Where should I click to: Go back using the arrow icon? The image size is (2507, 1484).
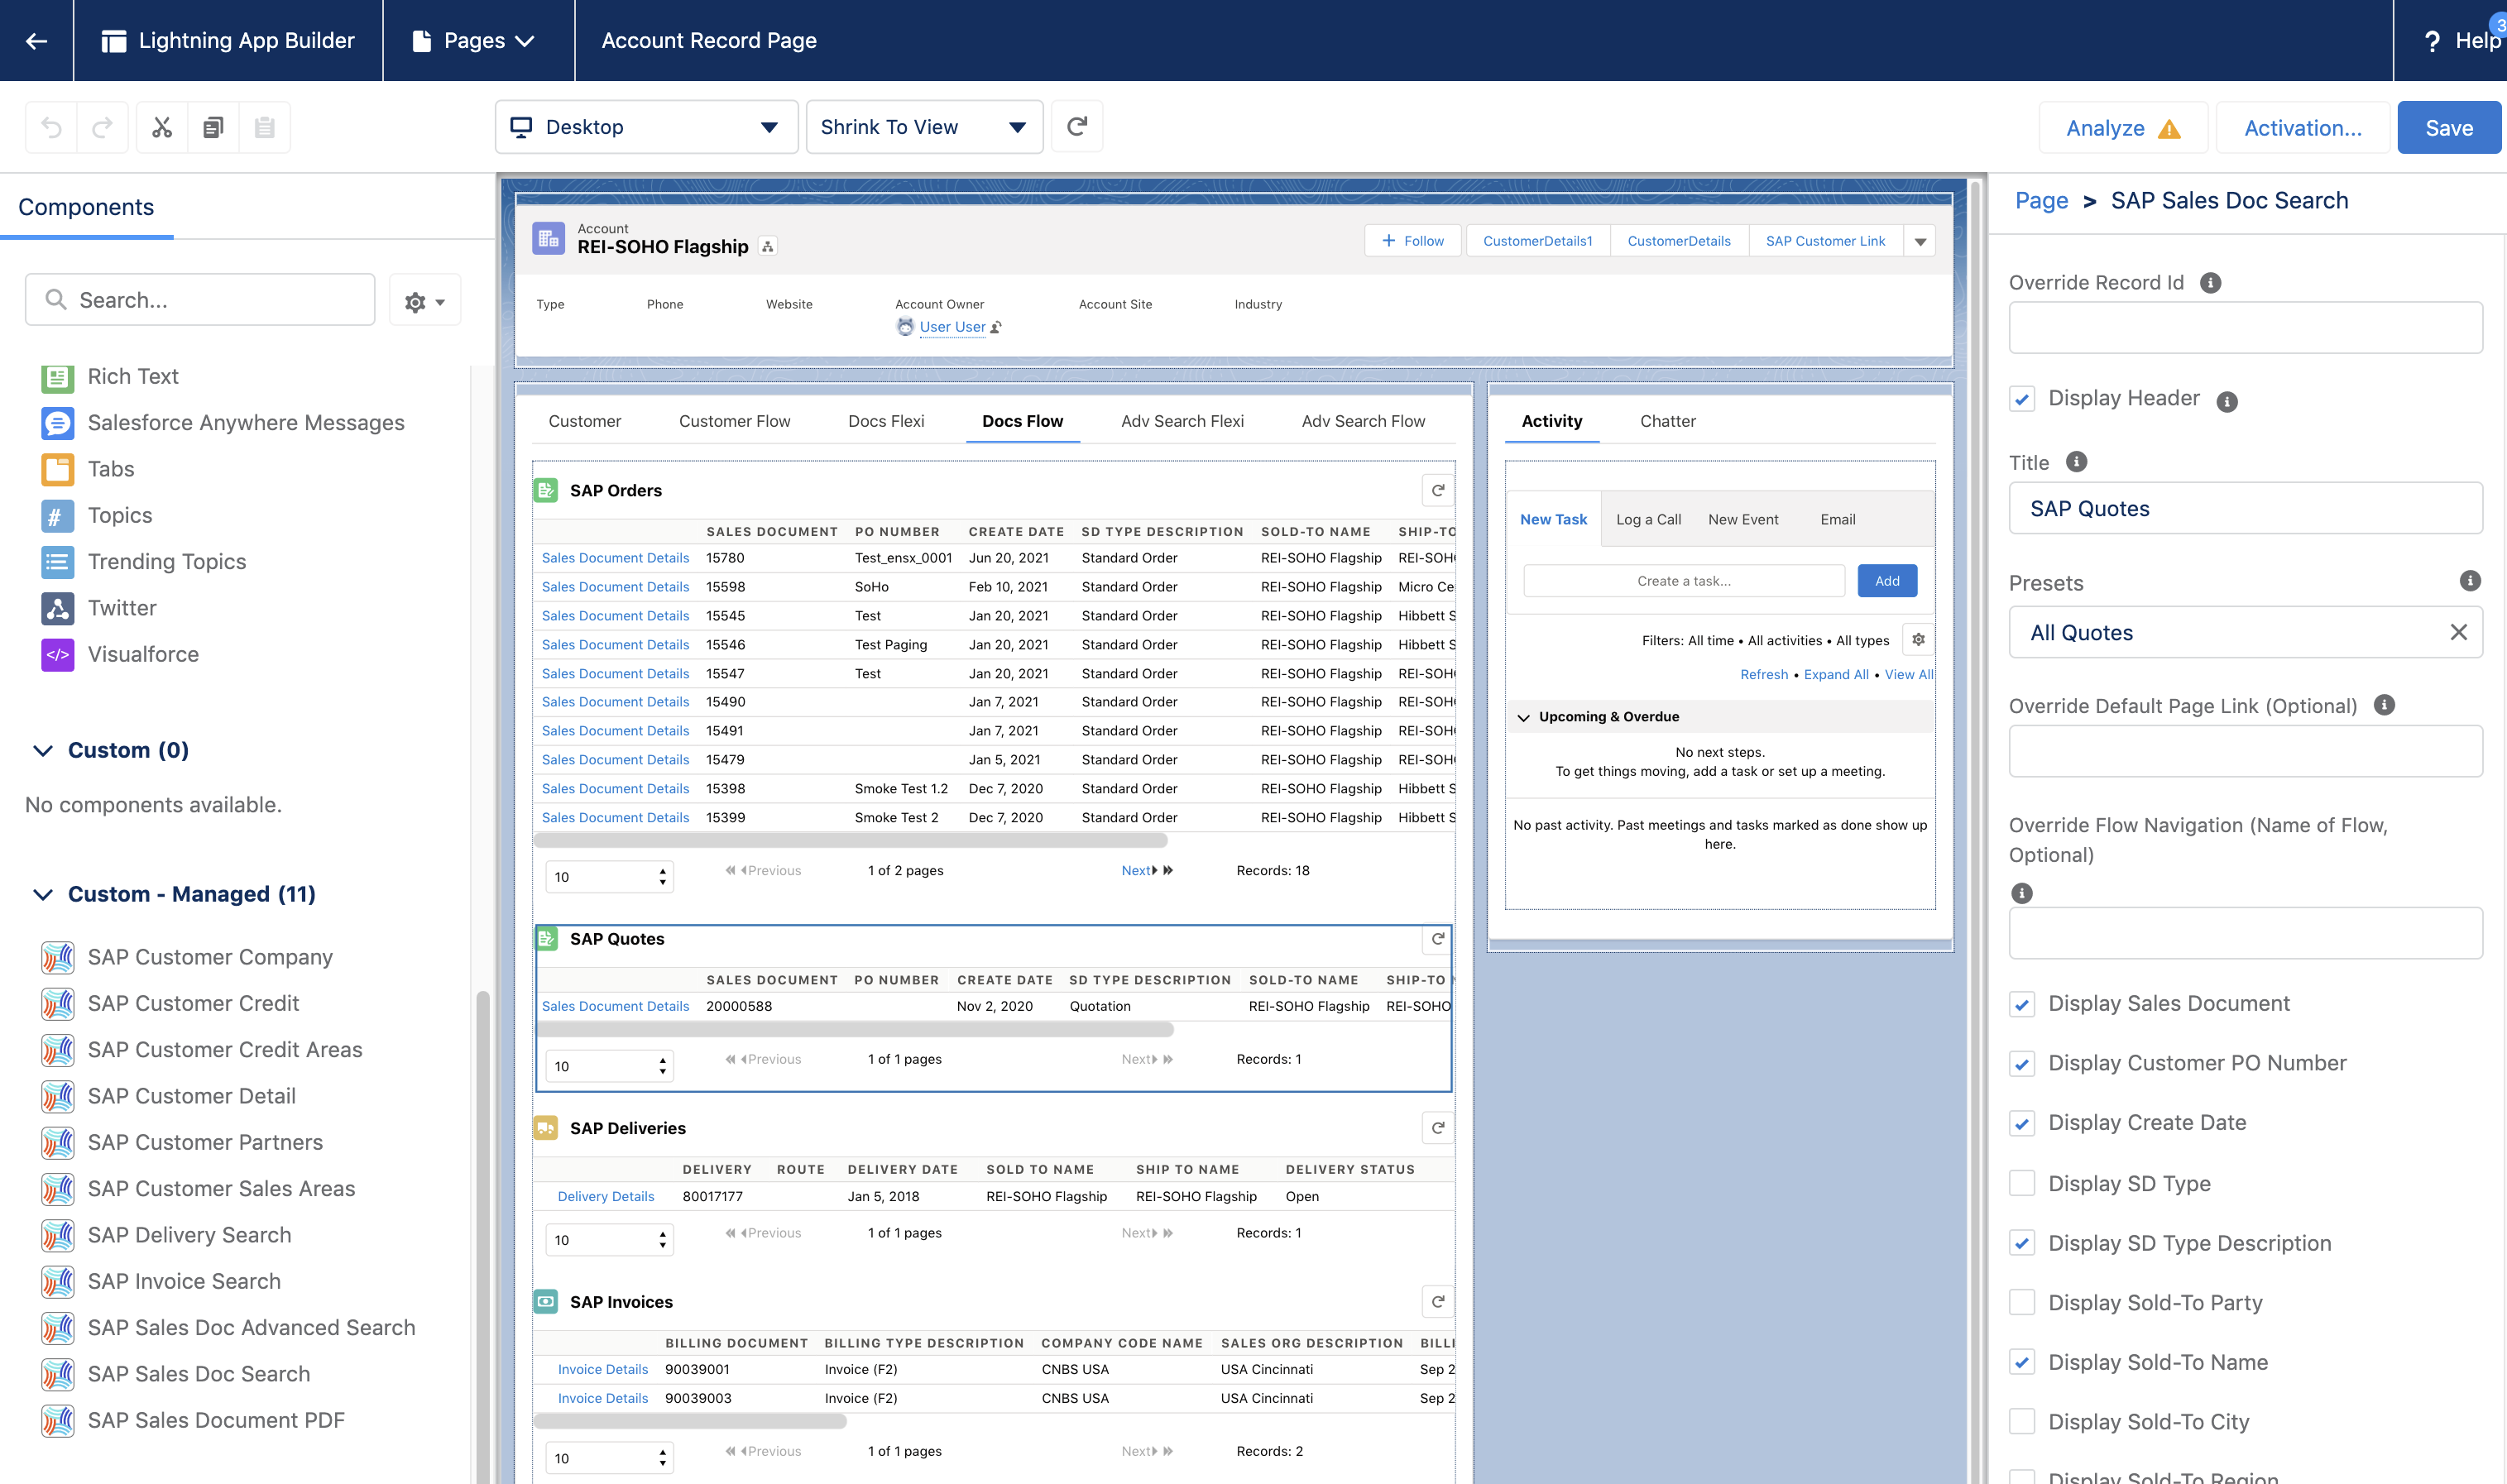click(x=36, y=41)
